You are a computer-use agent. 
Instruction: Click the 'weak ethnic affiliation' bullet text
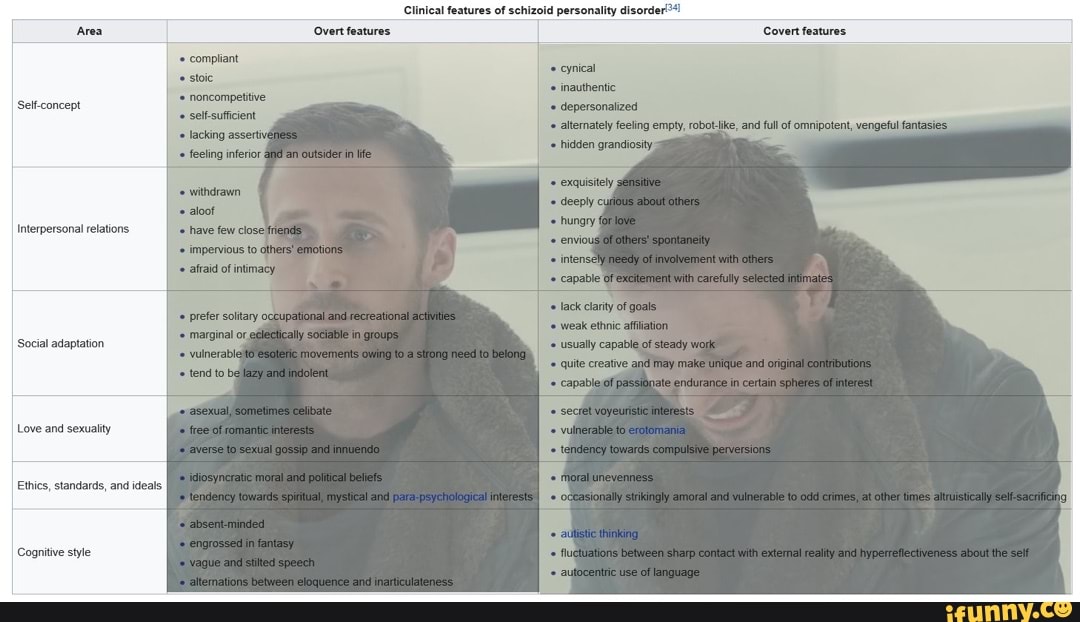point(614,325)
